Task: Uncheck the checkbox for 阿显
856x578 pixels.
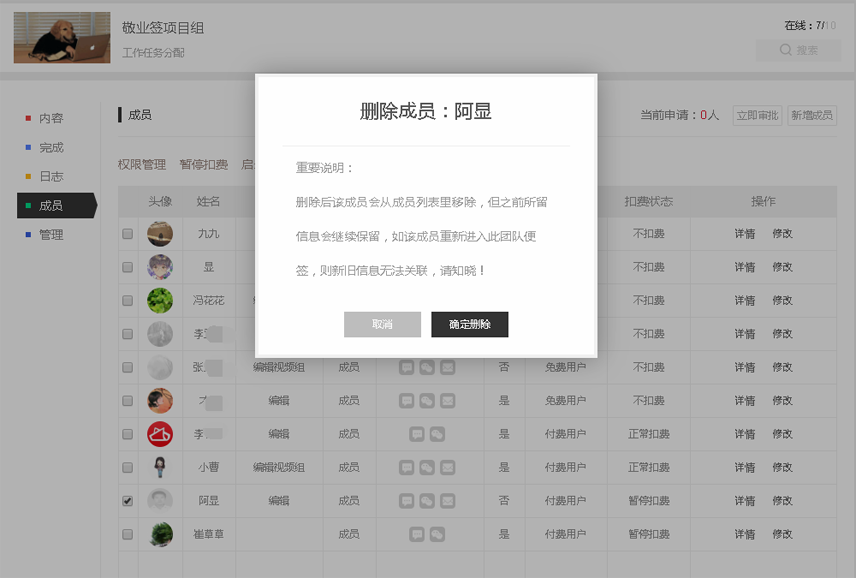Action: coord(128,501)
